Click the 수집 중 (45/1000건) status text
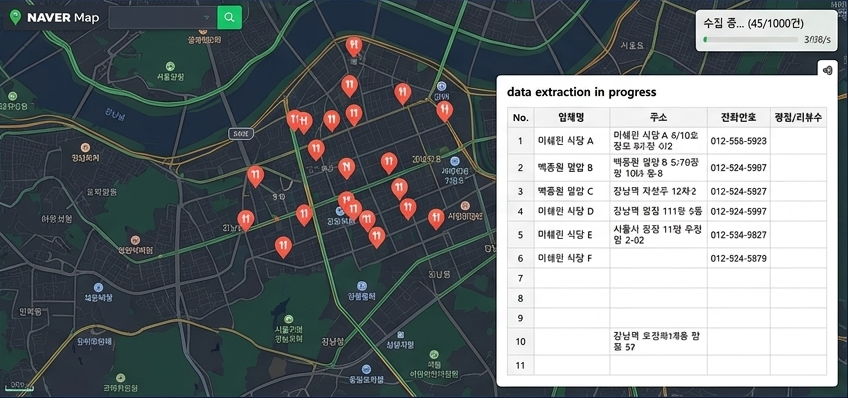This screenshot has width=848, height=398. coord(753,23)
